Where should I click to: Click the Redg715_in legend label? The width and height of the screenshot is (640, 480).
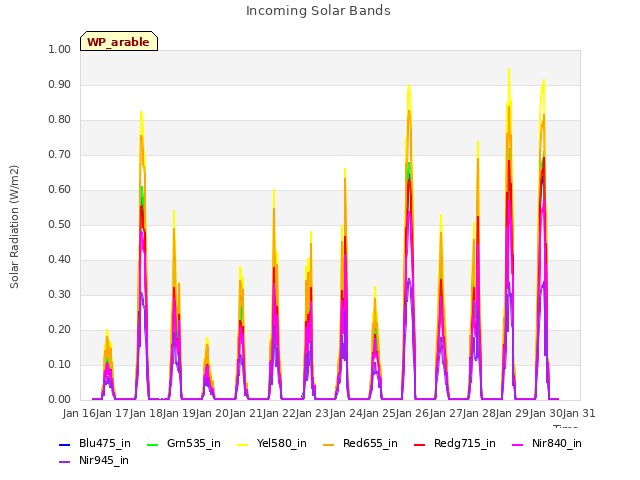pos(465,443)
